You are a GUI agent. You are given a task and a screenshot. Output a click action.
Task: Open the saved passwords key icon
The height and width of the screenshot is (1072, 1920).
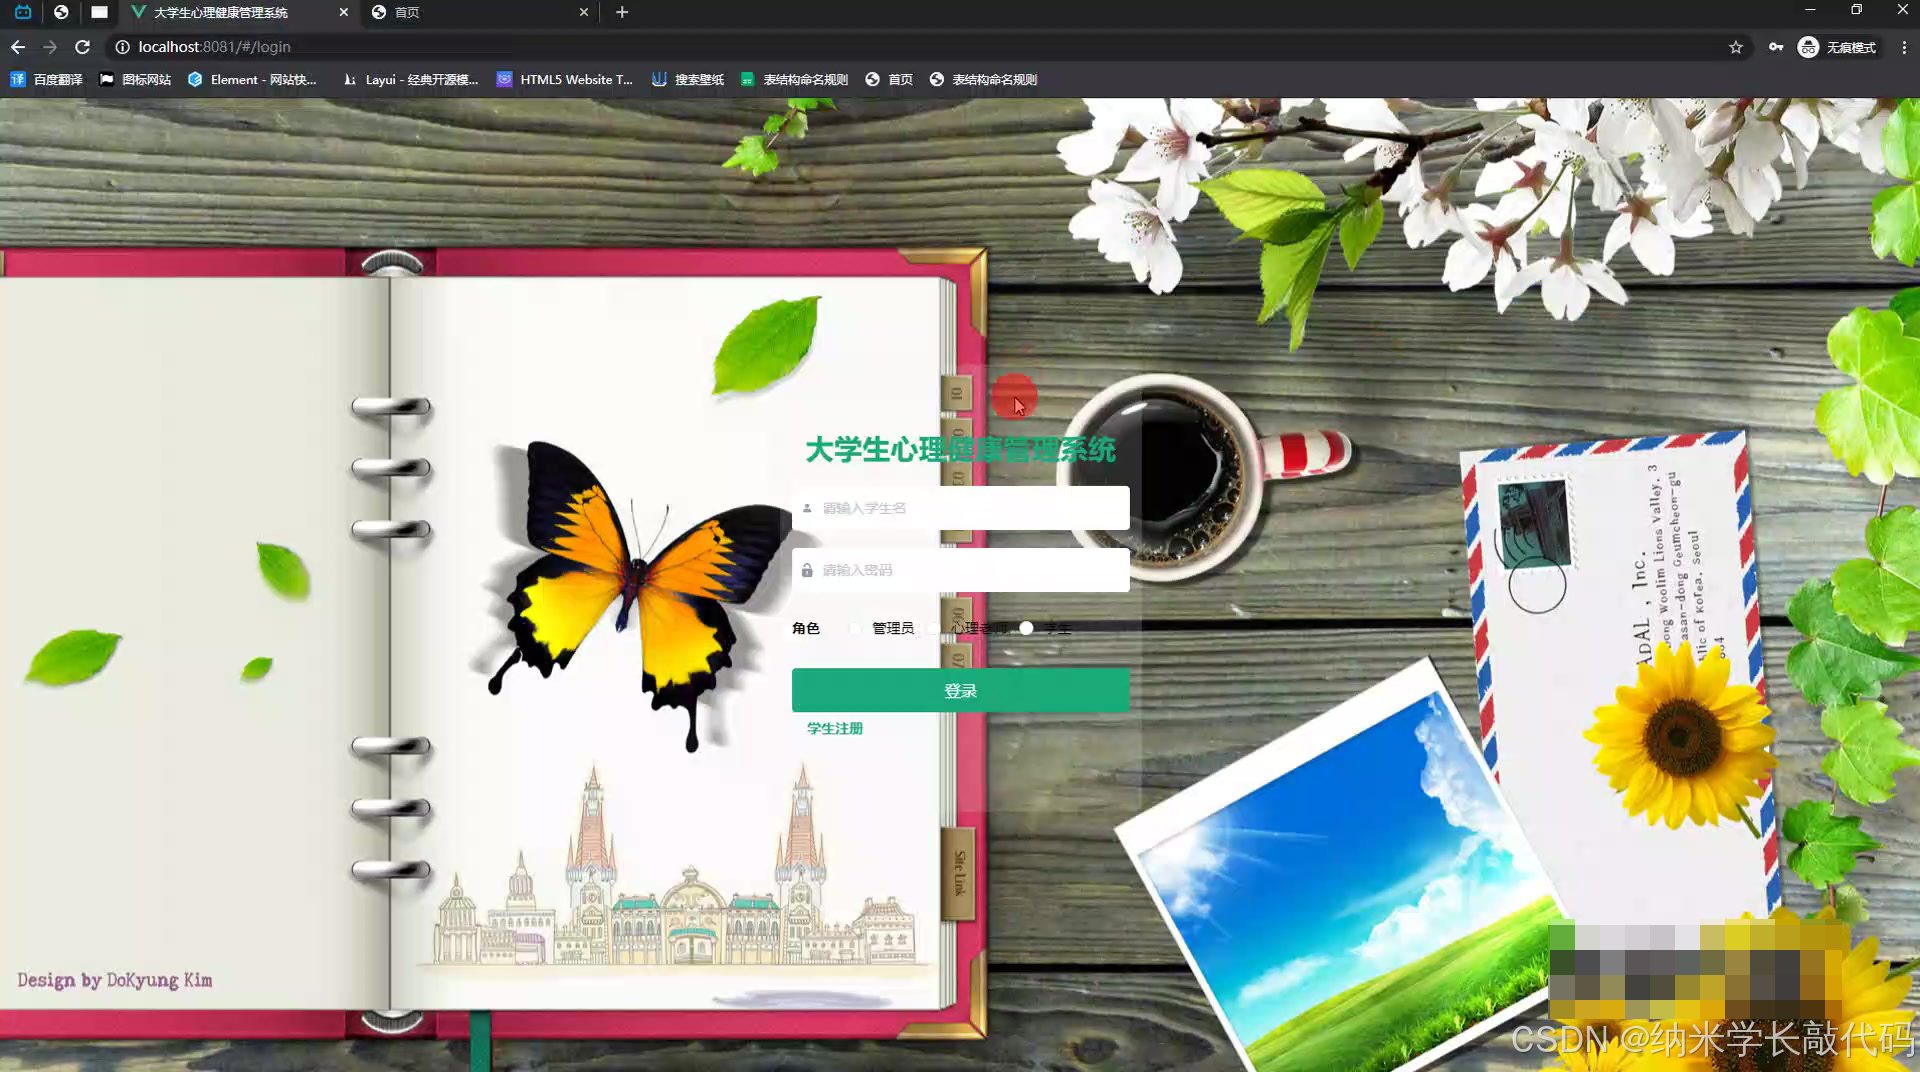coord(1776,47)
